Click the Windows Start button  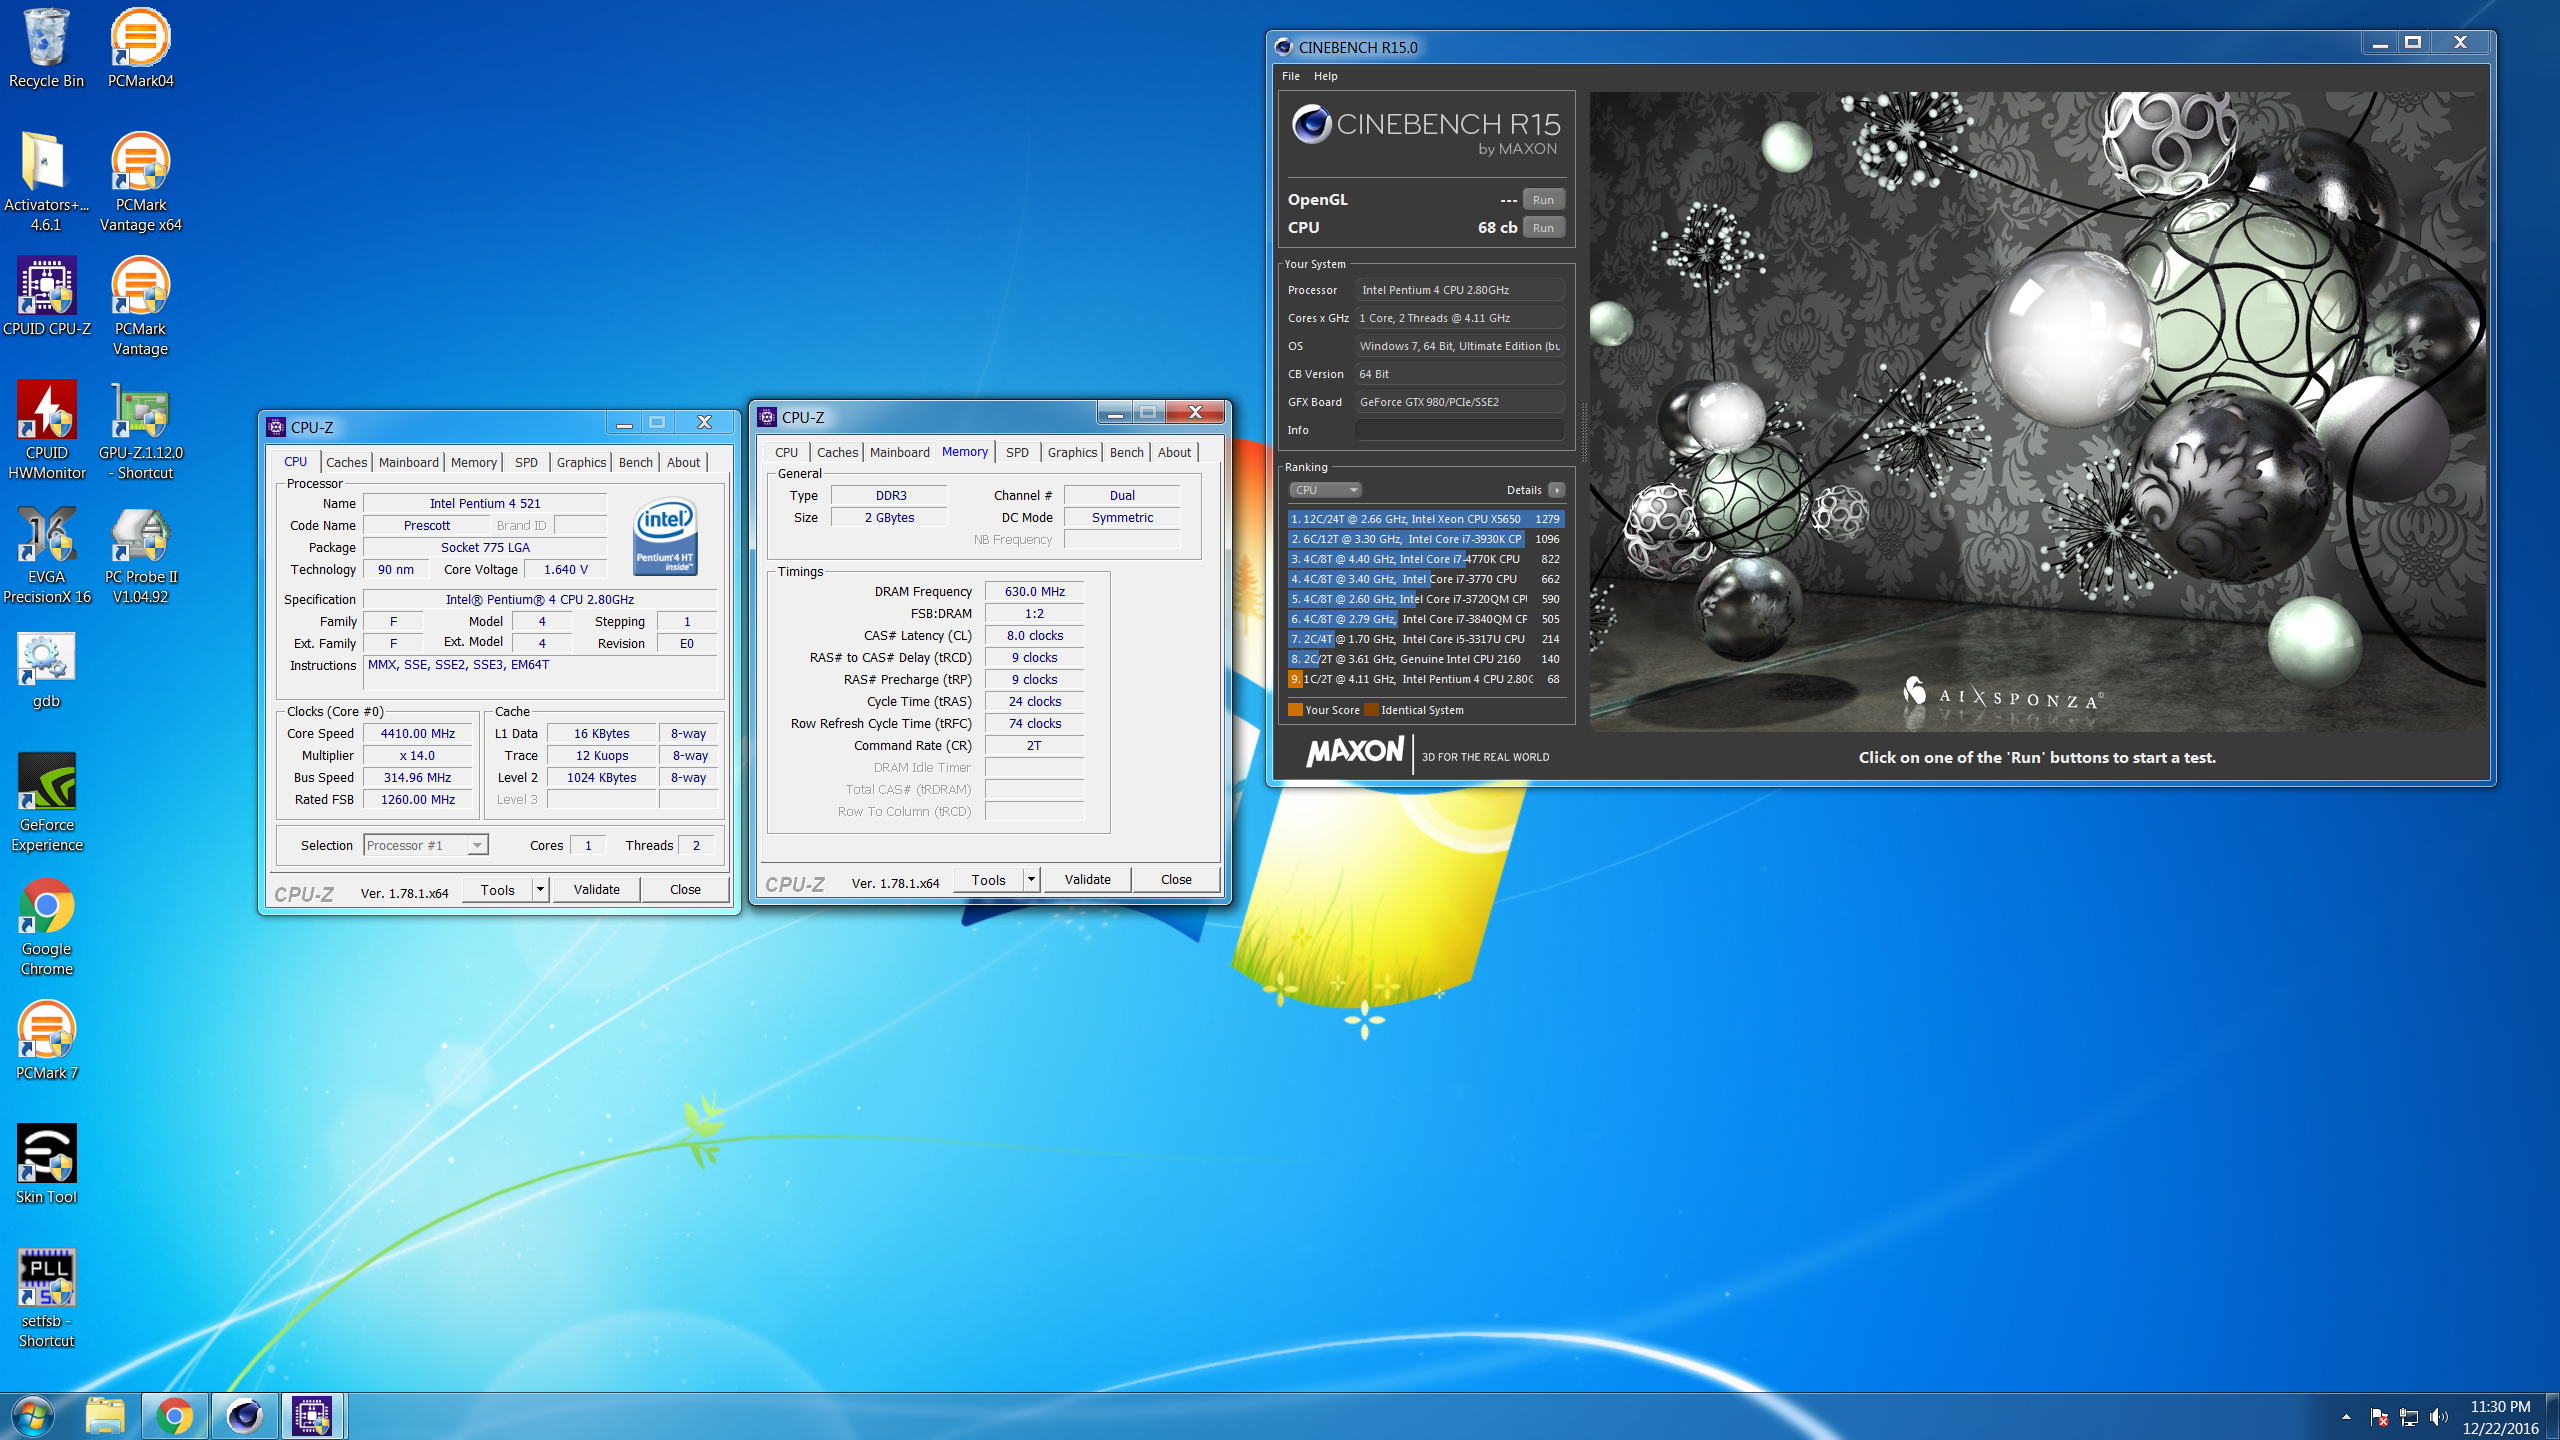32,1416
